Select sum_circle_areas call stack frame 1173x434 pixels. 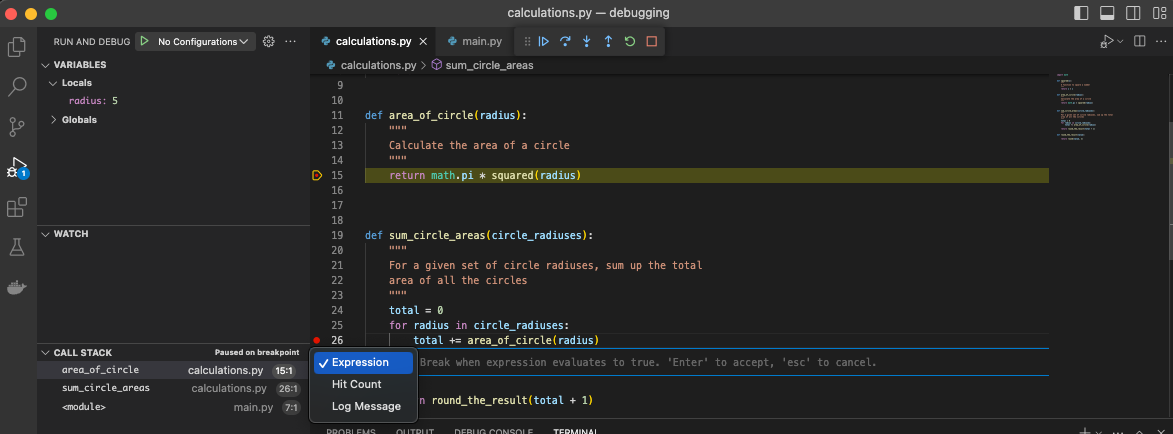174,388
